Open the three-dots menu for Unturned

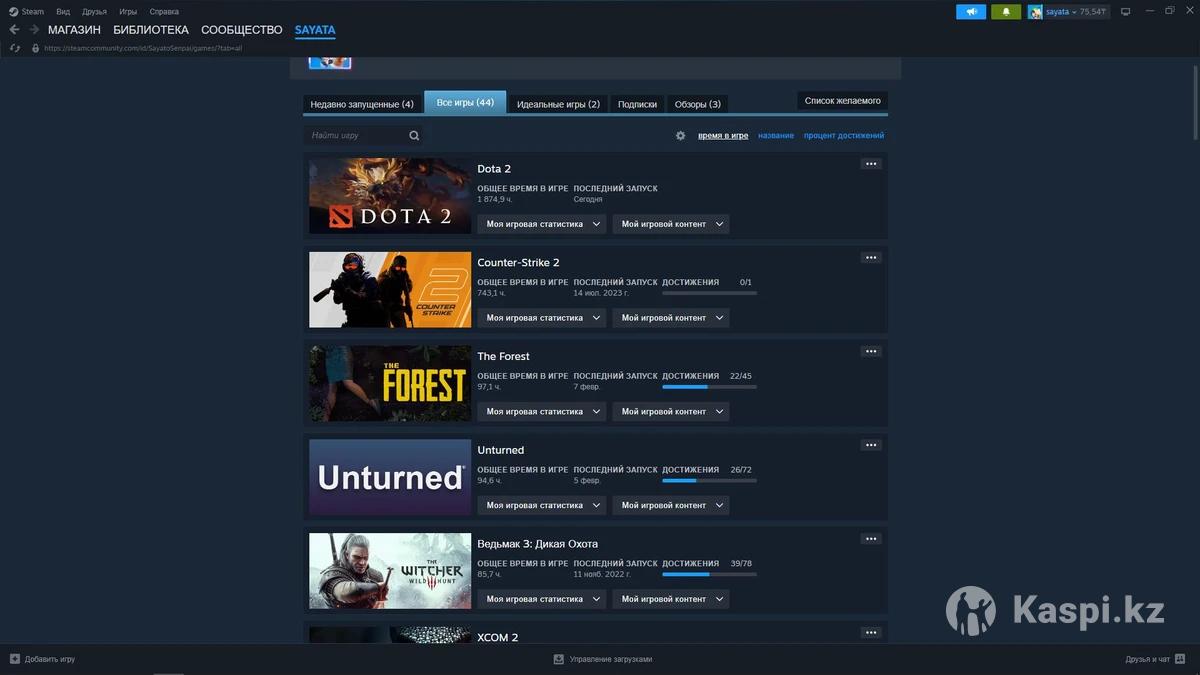(871, 445)
